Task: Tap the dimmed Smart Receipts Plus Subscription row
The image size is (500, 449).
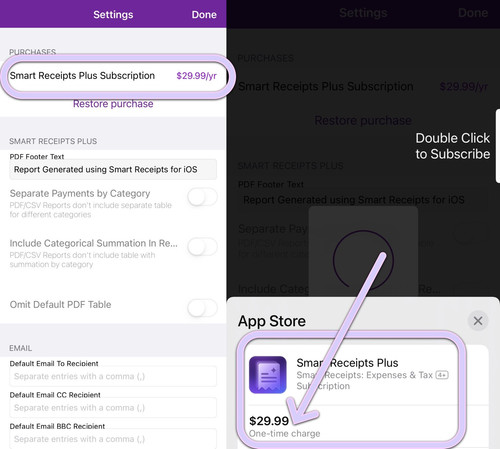Action: click(363, 87)
